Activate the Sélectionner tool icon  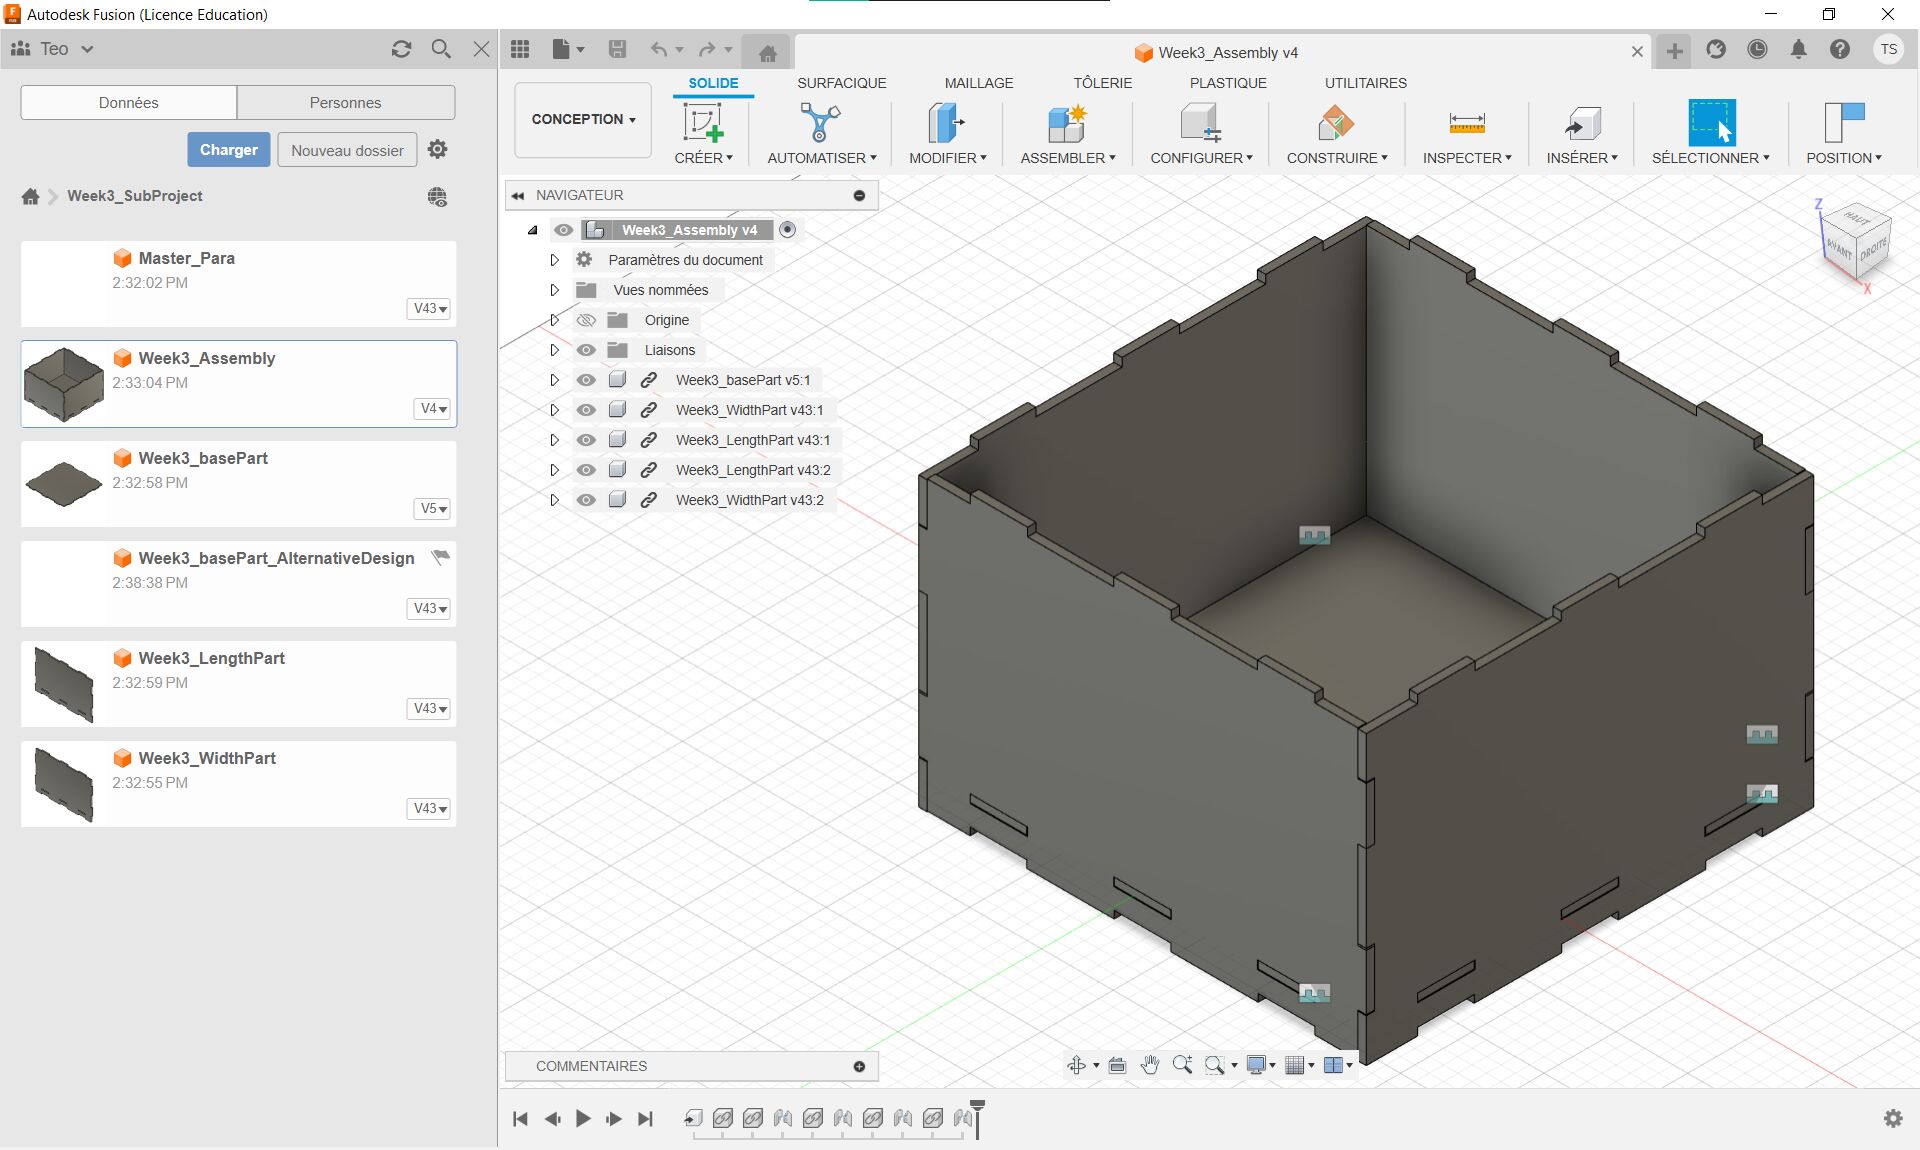click(1711, 123)
